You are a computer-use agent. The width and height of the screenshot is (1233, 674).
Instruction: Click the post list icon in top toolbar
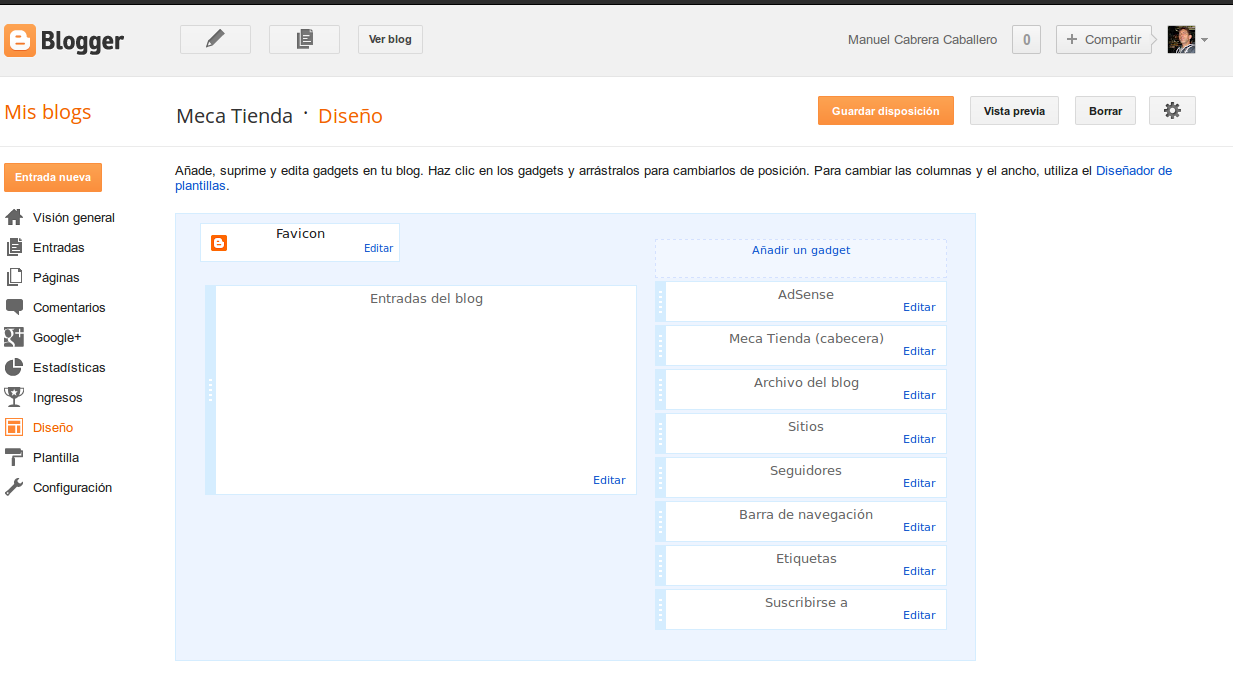[x=304, y=39]
